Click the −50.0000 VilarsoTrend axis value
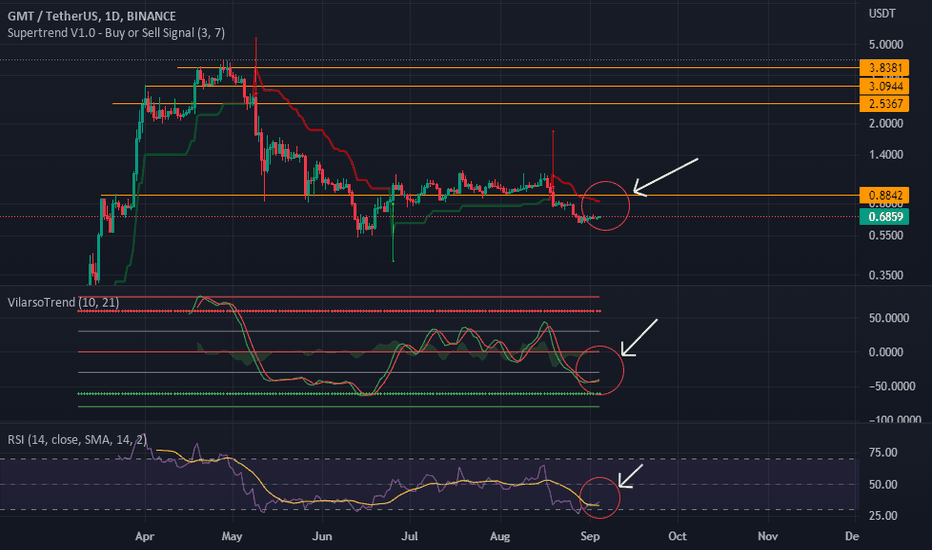This screenshot has width=932, height=550. 892,386
